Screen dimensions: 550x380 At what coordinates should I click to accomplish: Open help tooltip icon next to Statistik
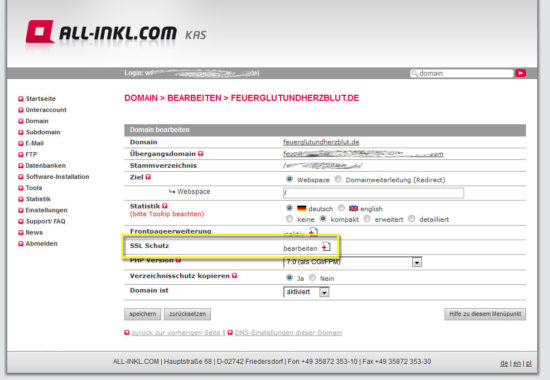[165, 206]
